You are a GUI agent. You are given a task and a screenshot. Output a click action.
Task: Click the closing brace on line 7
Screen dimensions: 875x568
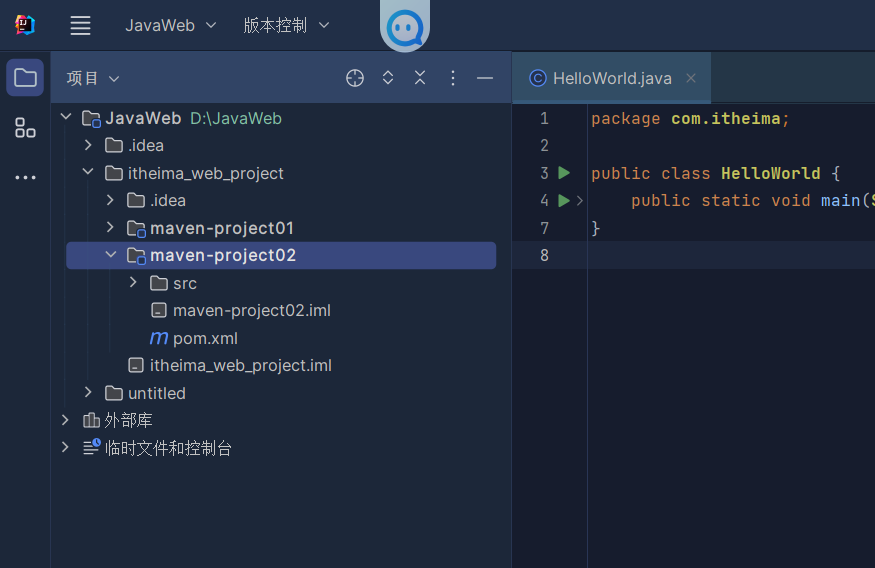[x=595, y=228]
